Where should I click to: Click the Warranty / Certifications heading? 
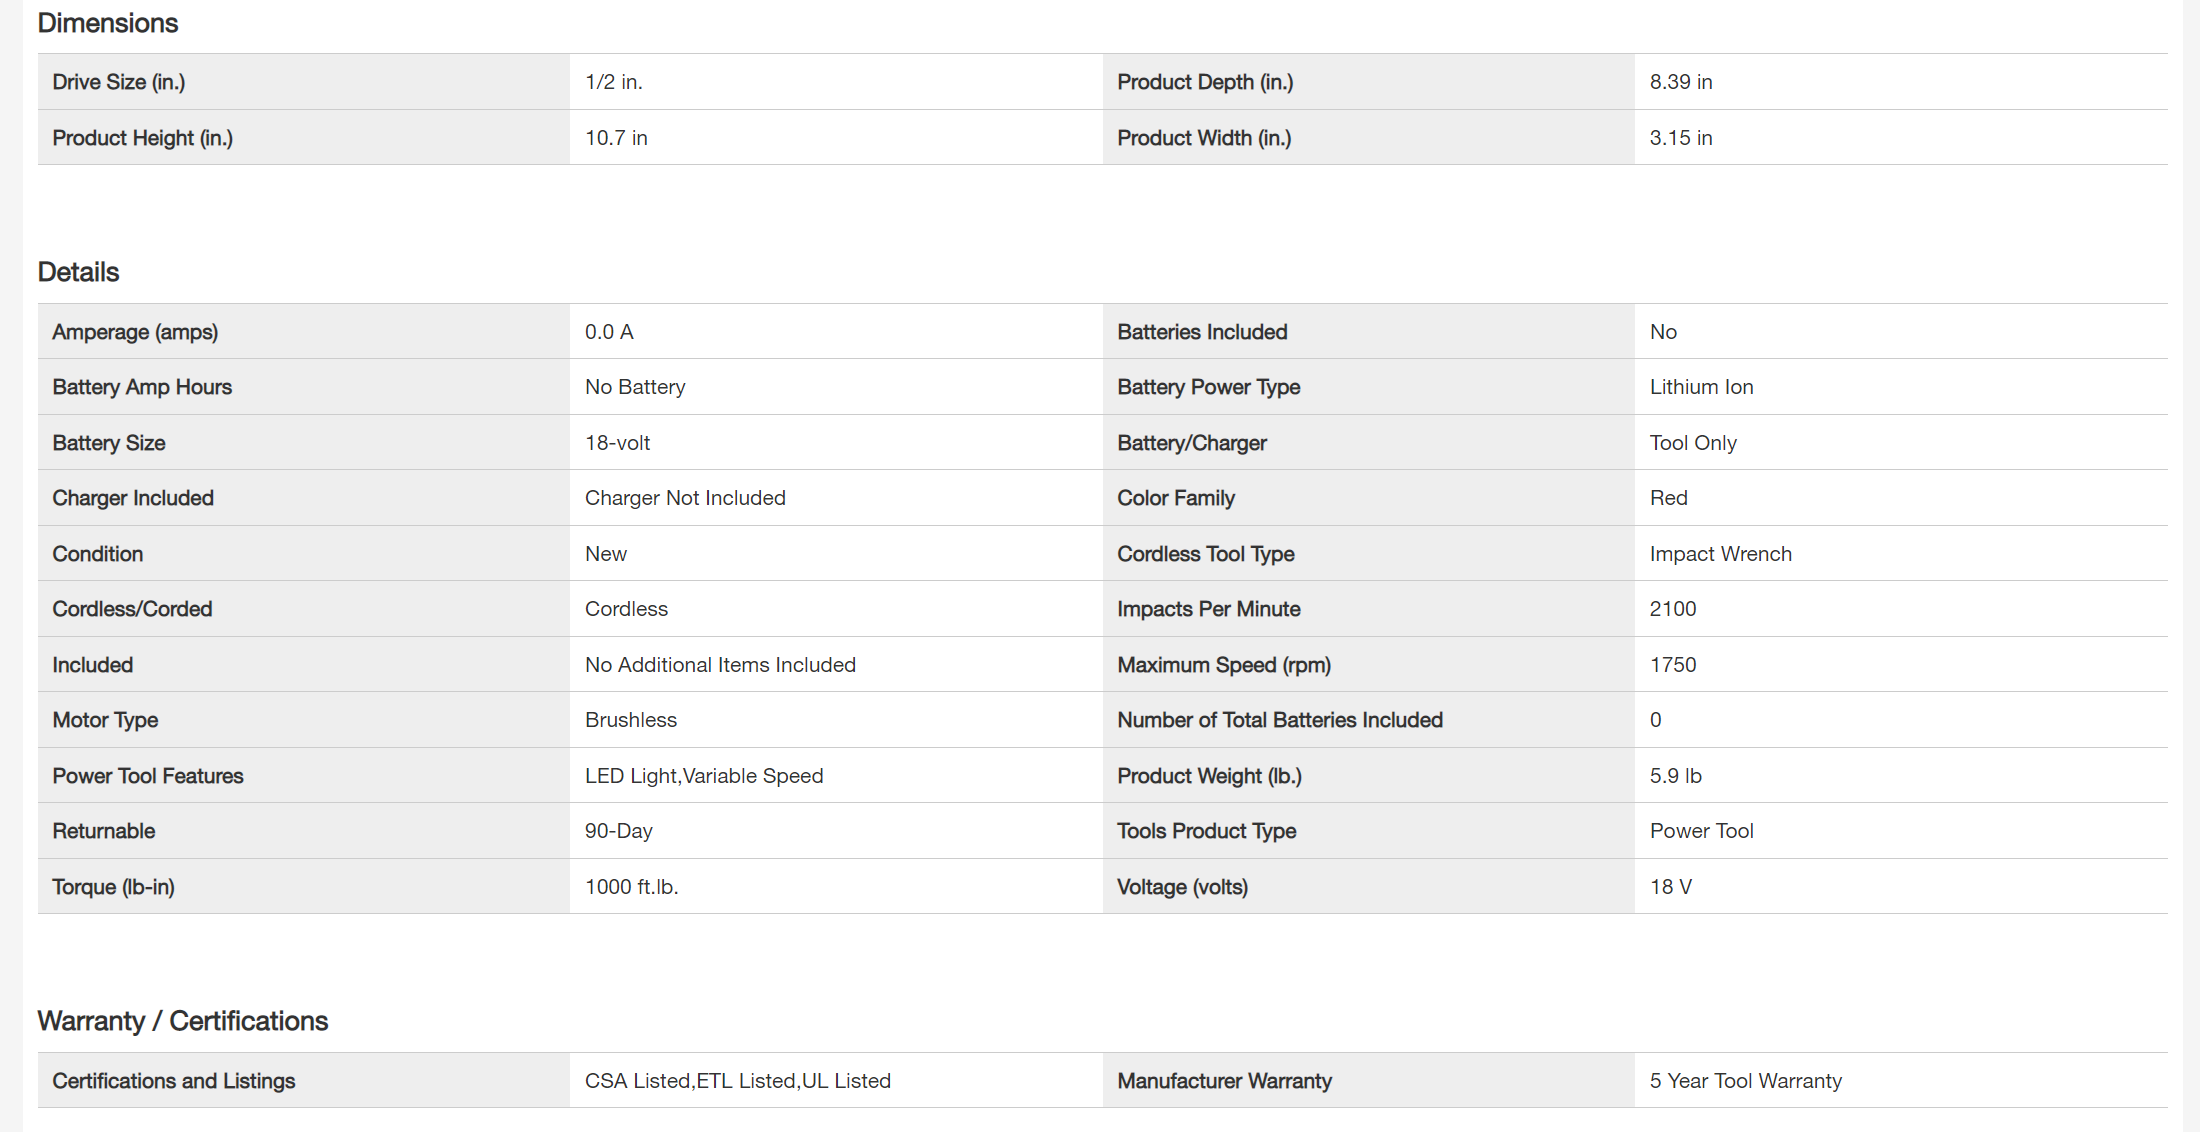pos(183,1021)
